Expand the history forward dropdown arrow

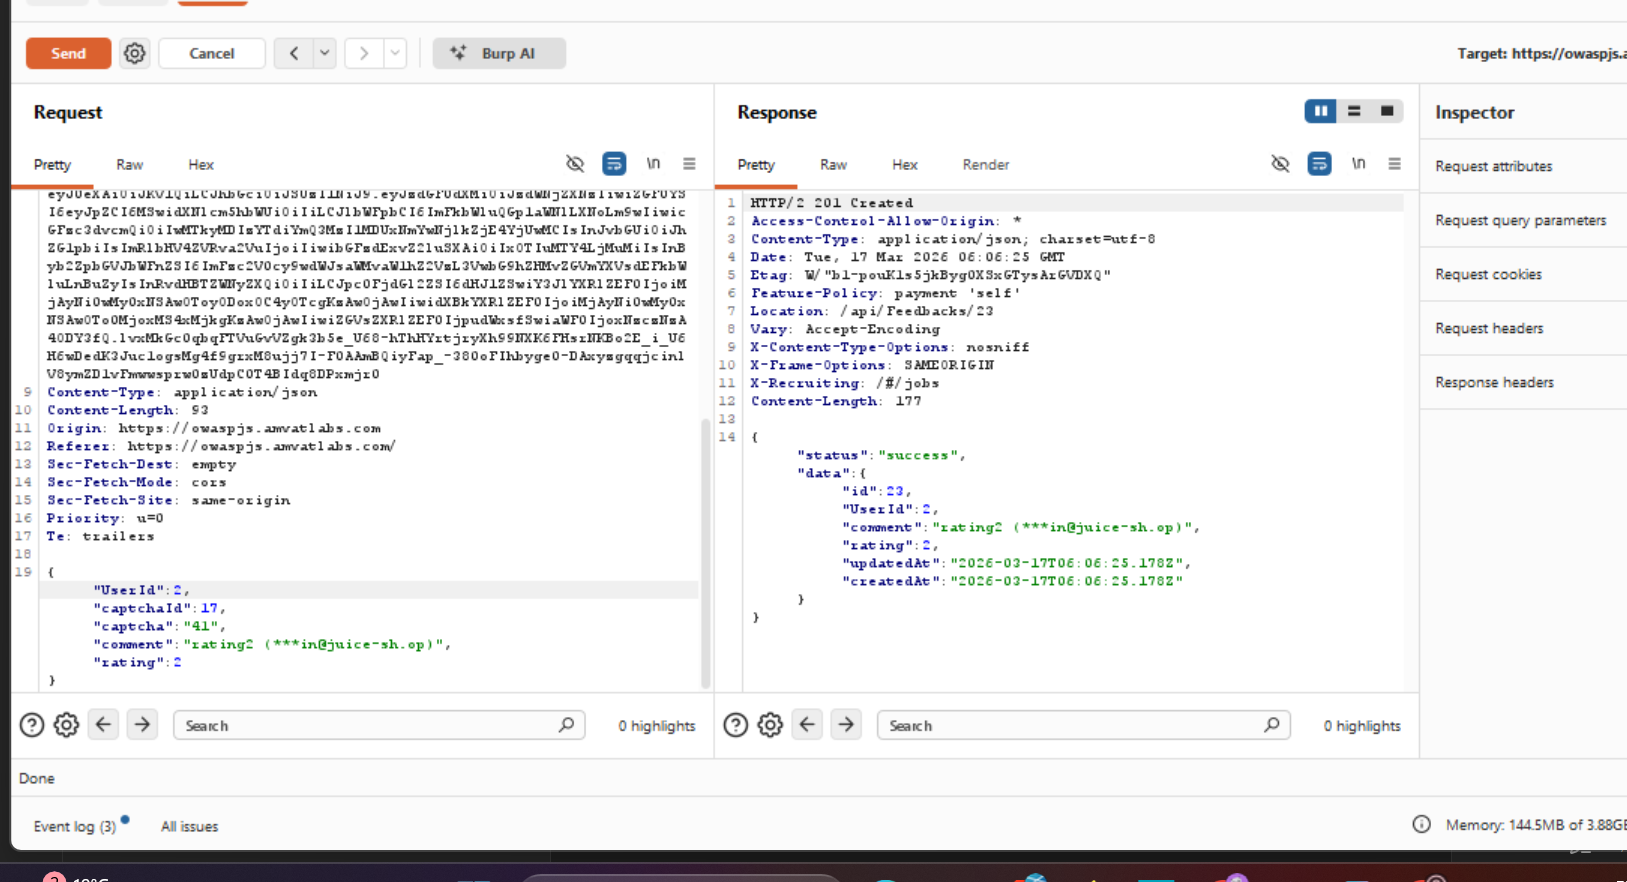395,53
